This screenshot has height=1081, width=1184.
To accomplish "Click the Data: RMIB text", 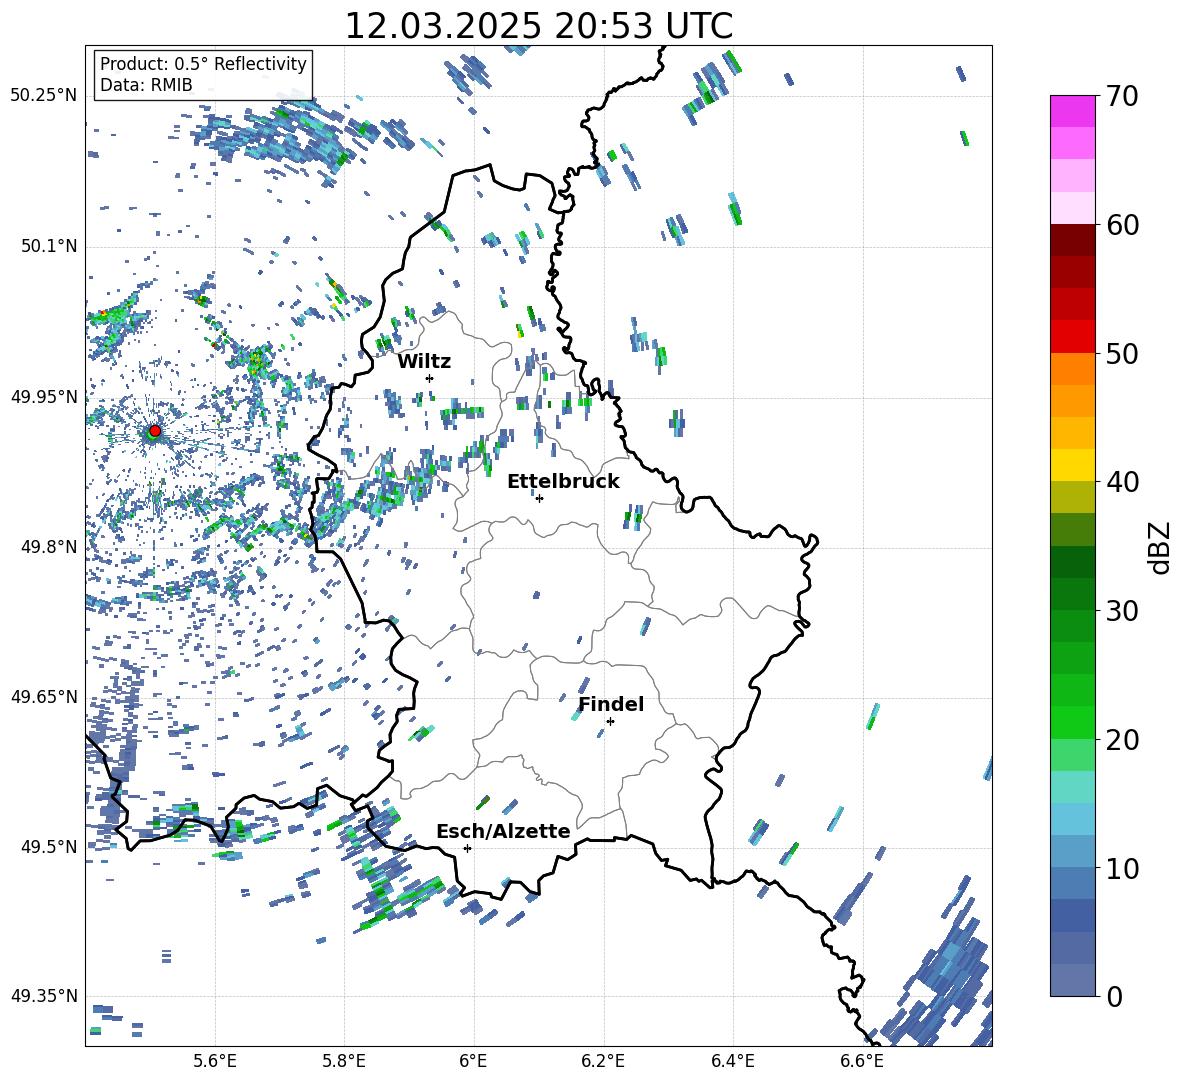I will (x=146, y=85).
